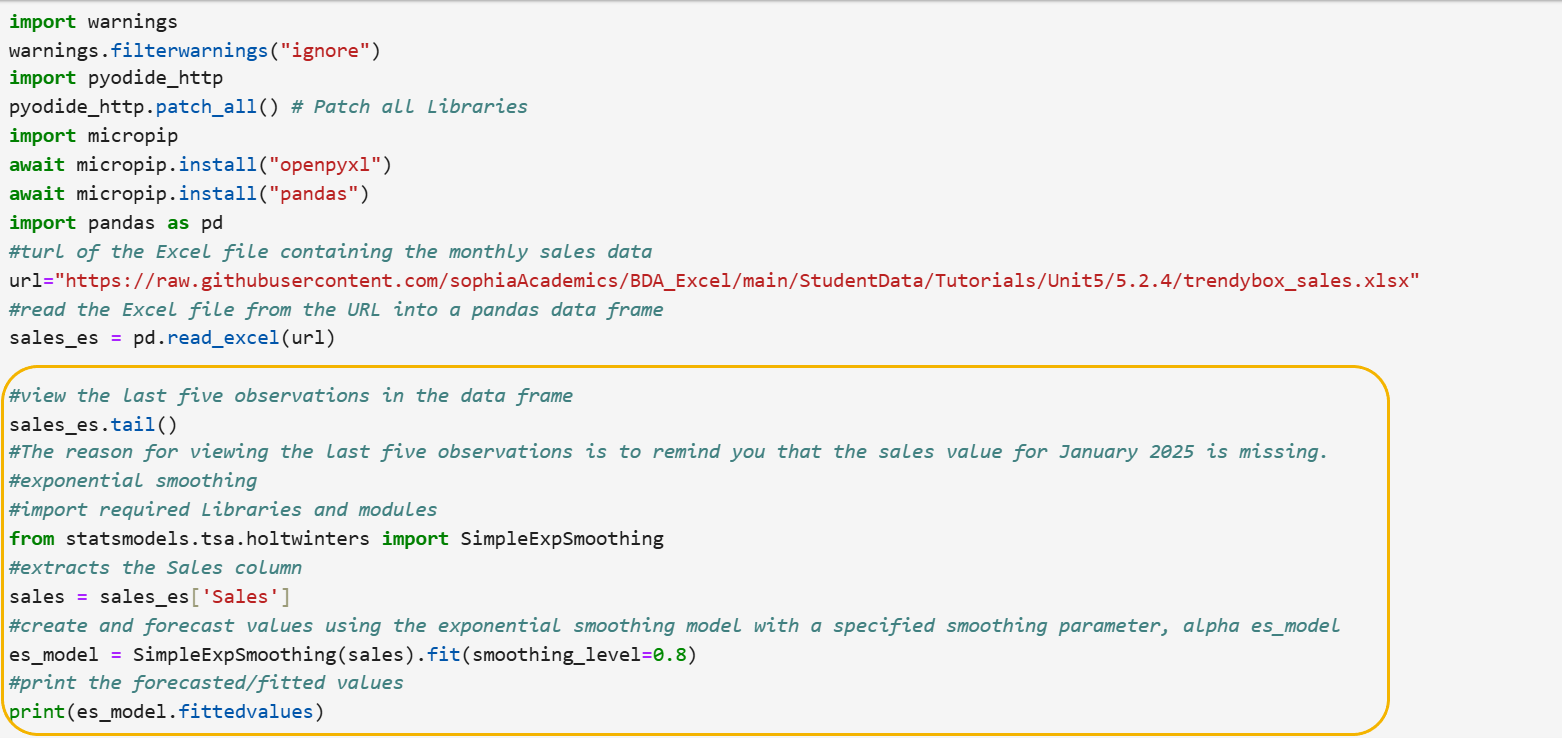
Task: Click the comment about January 2025 missing
Action: pyautogui.click(x=668, y=452)
